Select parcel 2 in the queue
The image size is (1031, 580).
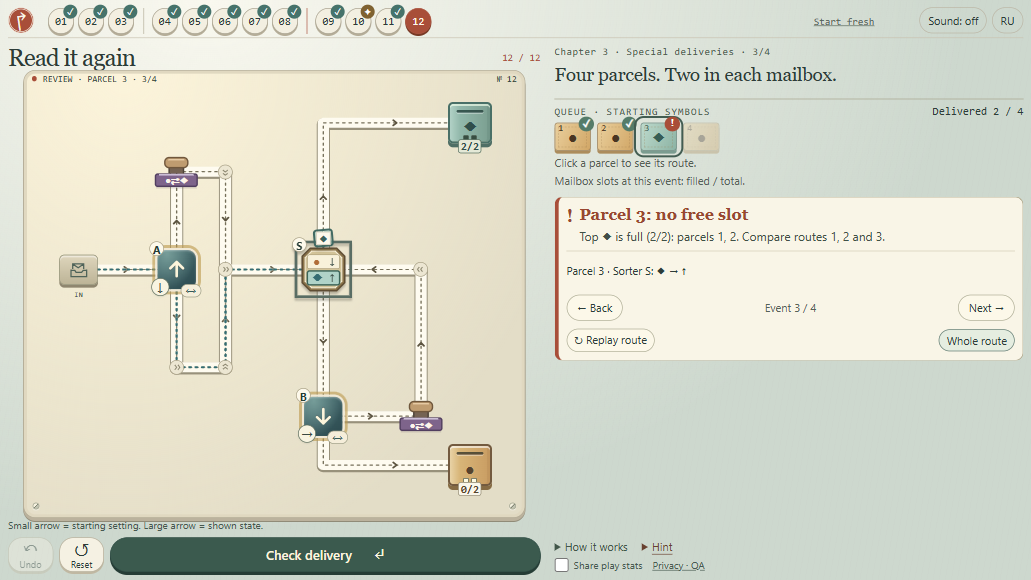point(615,137)
